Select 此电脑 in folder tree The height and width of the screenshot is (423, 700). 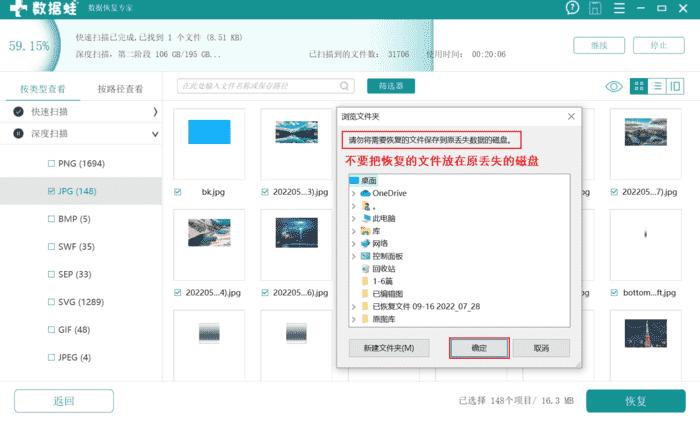383,219
